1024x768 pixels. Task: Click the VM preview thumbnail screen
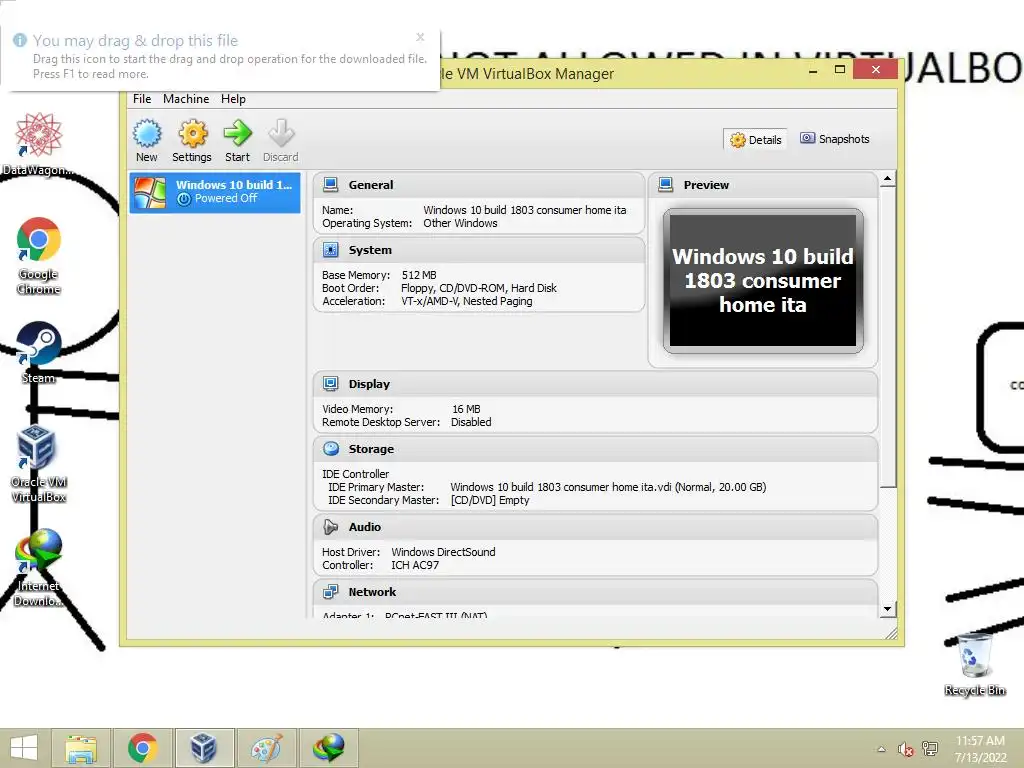point(763,281)
